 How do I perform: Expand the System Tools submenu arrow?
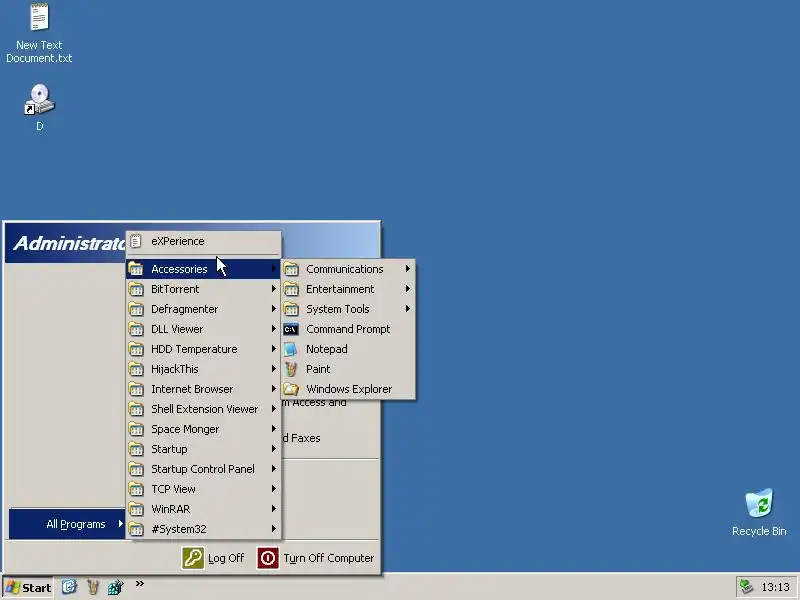click(x=408, y=308)
